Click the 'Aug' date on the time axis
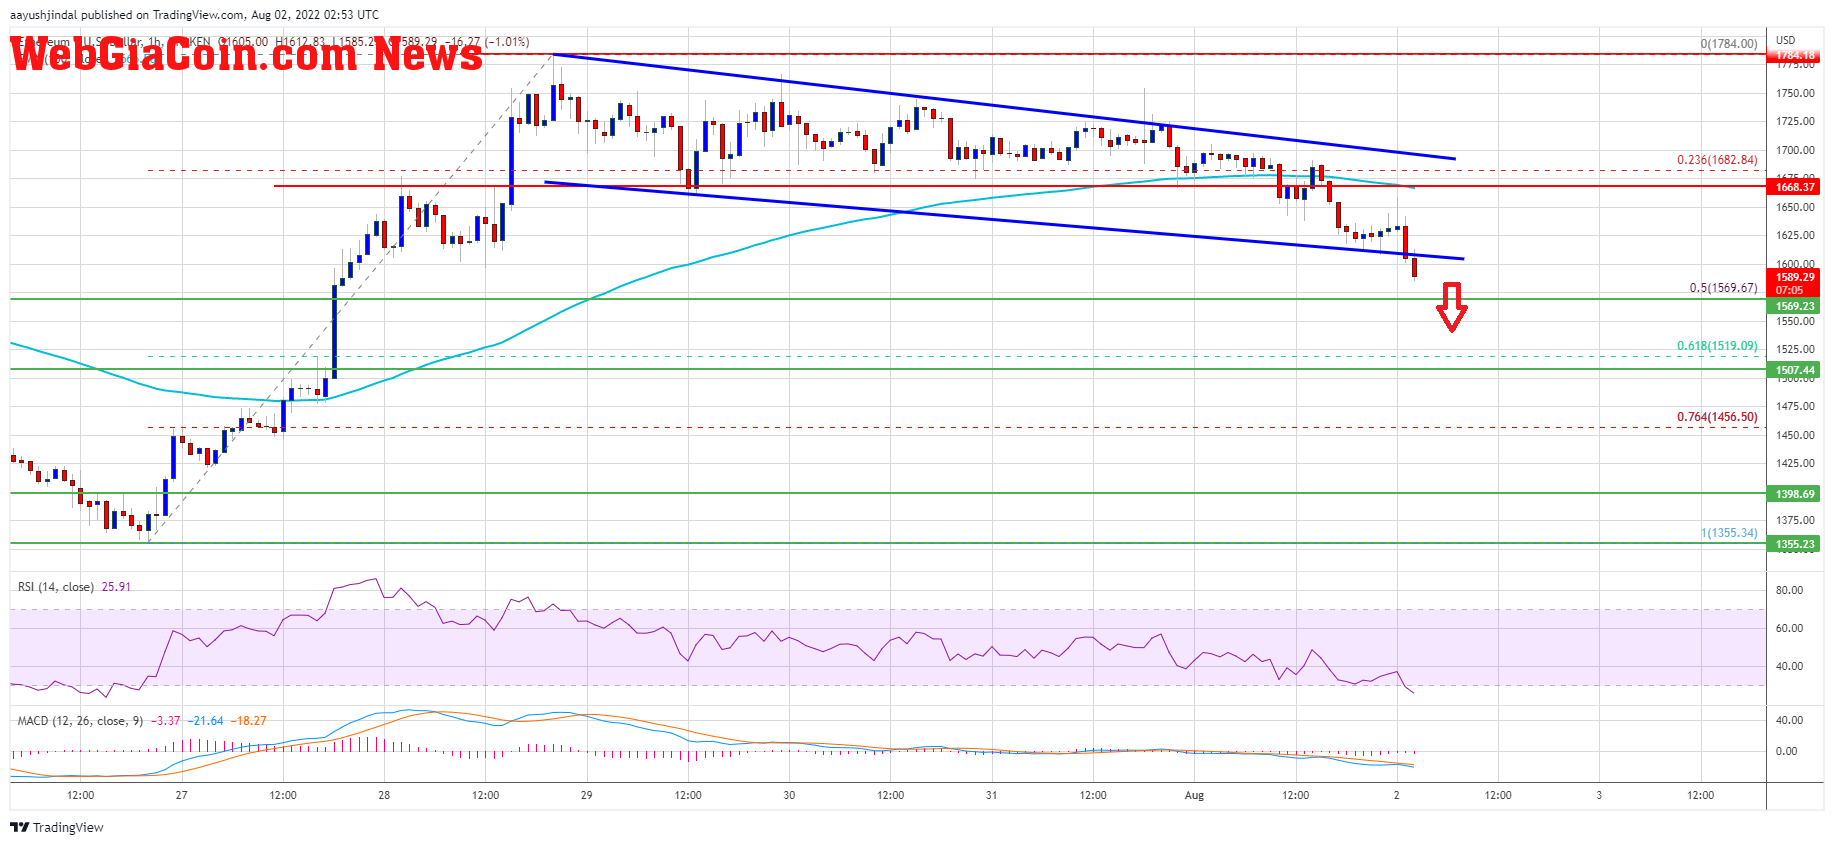 point(1194,796)
